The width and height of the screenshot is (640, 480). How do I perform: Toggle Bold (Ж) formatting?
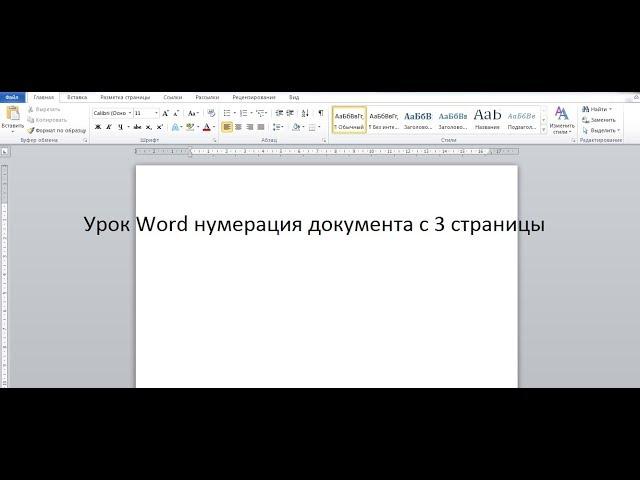[98, 127]
